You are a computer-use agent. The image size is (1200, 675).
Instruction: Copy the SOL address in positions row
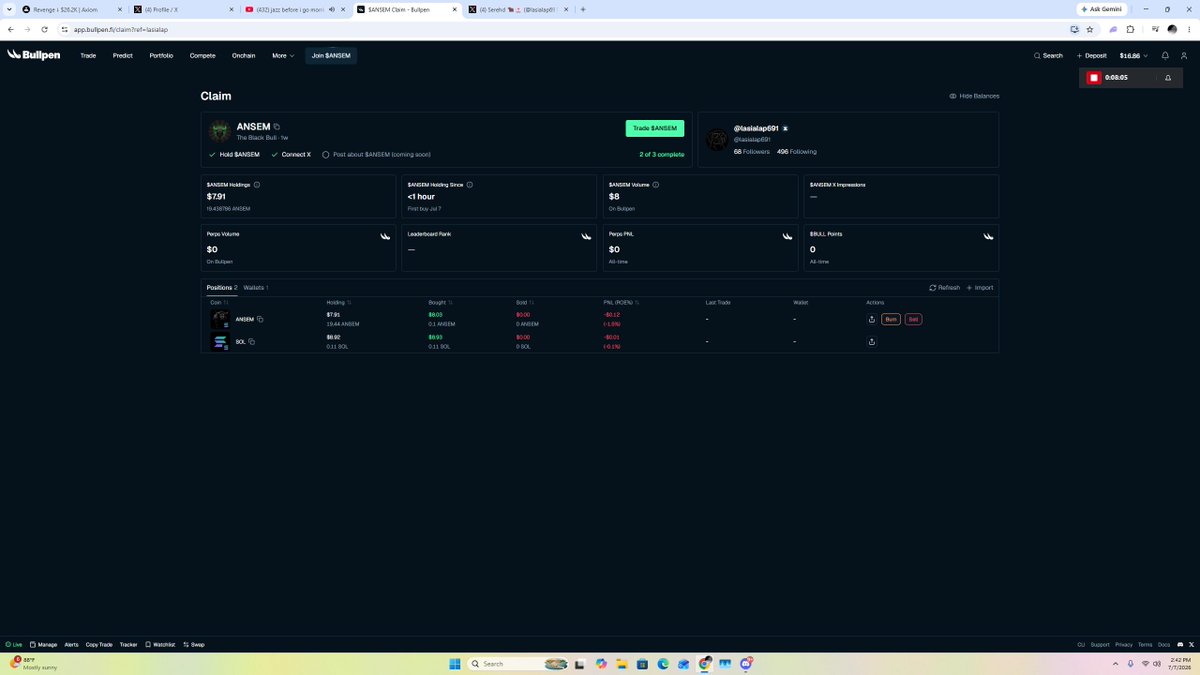pos(251,342)
